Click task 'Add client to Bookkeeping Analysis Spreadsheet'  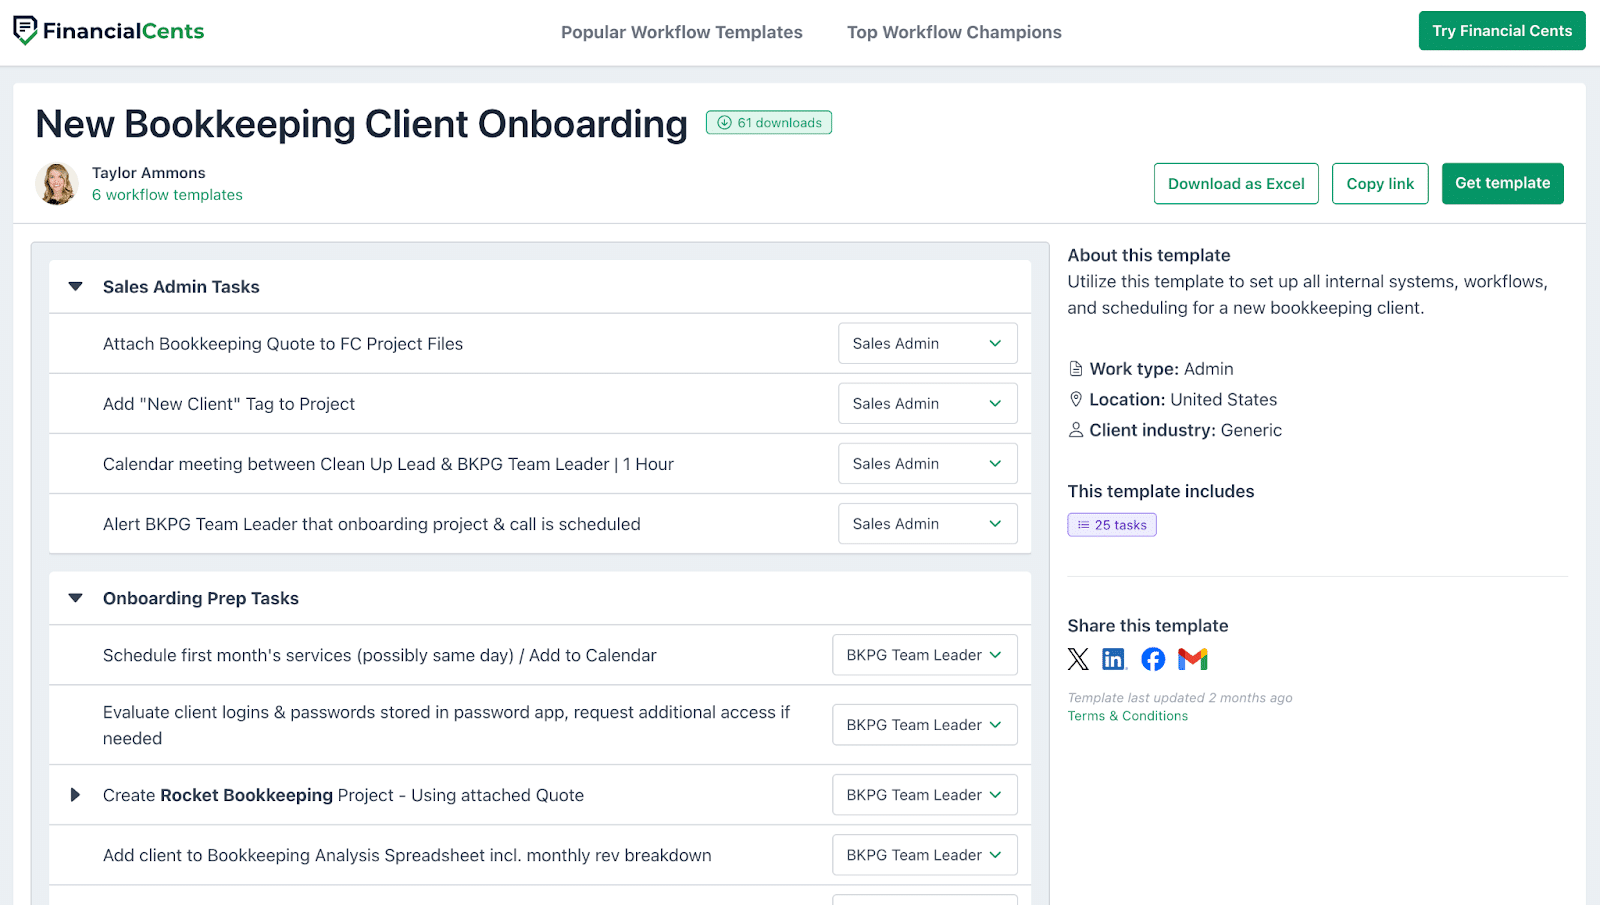tap(407, 855)
